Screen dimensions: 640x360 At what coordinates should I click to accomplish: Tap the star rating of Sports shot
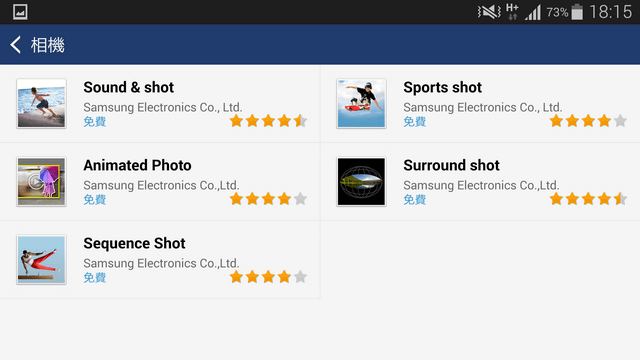(x=588, y=121)
